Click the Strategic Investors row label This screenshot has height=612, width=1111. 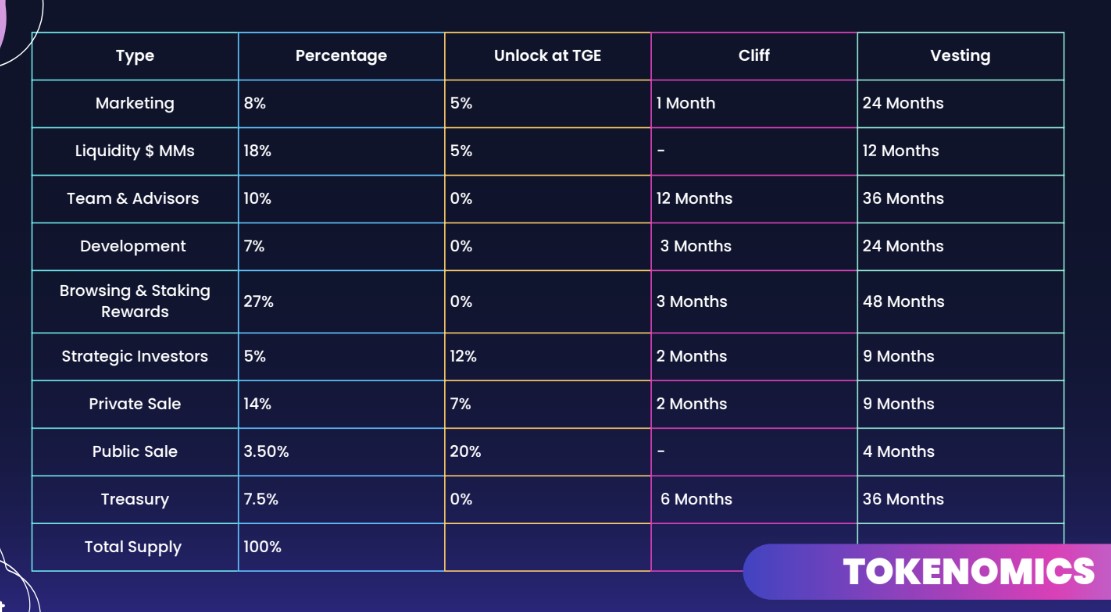point(135,356)
